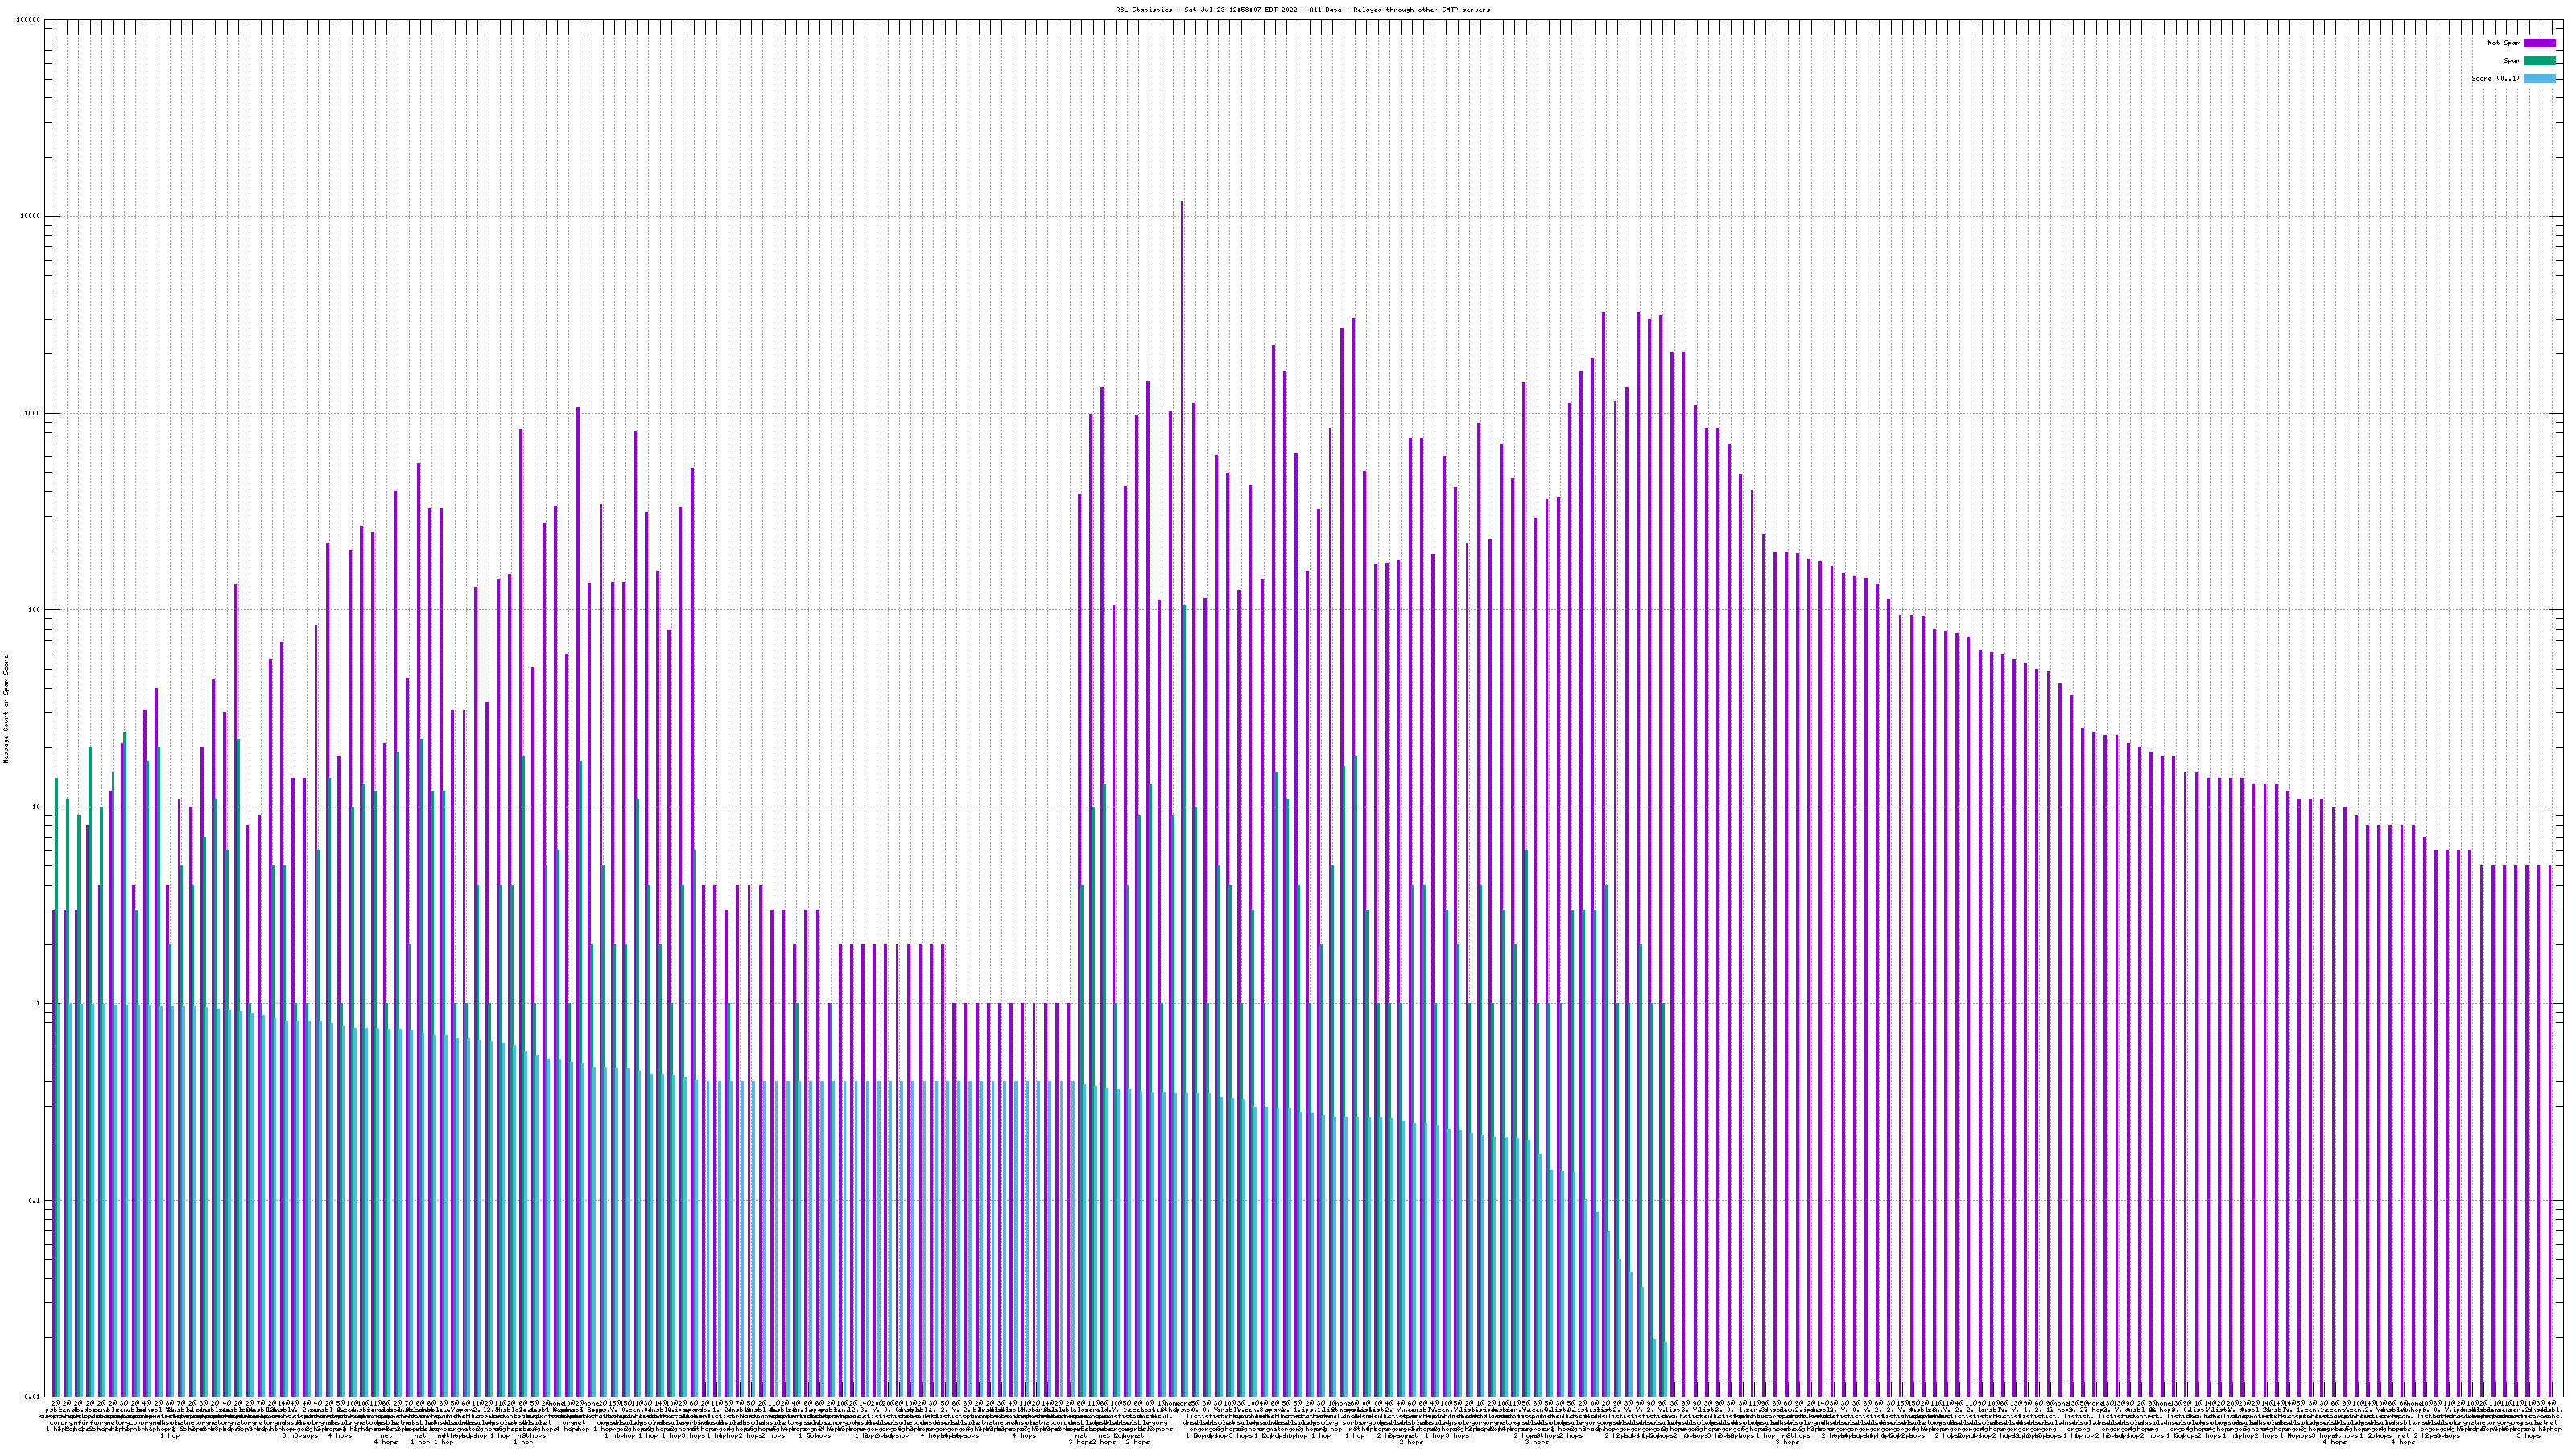Click the 'Score (0..1)' legend text
The height and width of the screenshot is (1449, 2576).
tap(2495, 78)
